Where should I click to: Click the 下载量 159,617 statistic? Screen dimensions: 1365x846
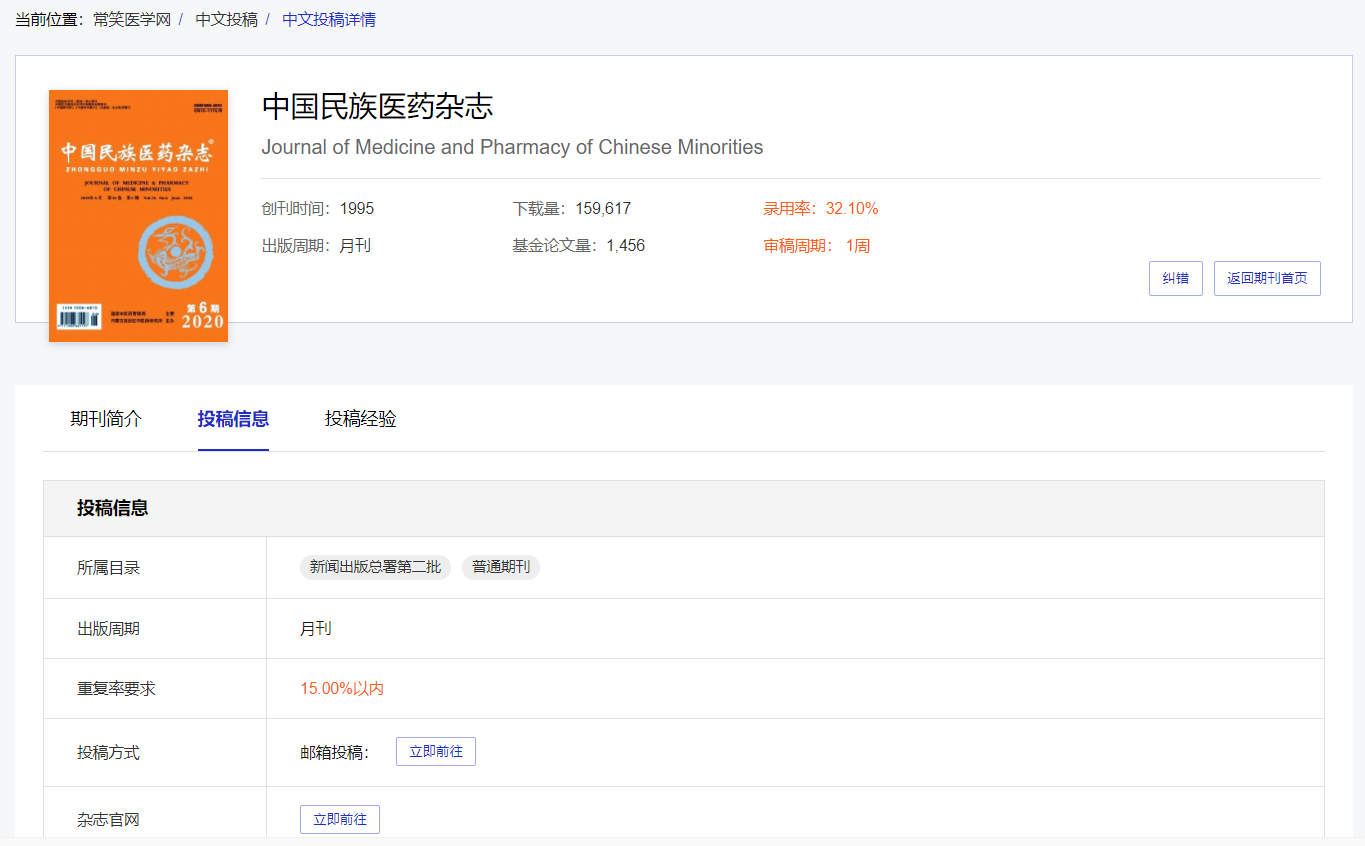[571, 209]
